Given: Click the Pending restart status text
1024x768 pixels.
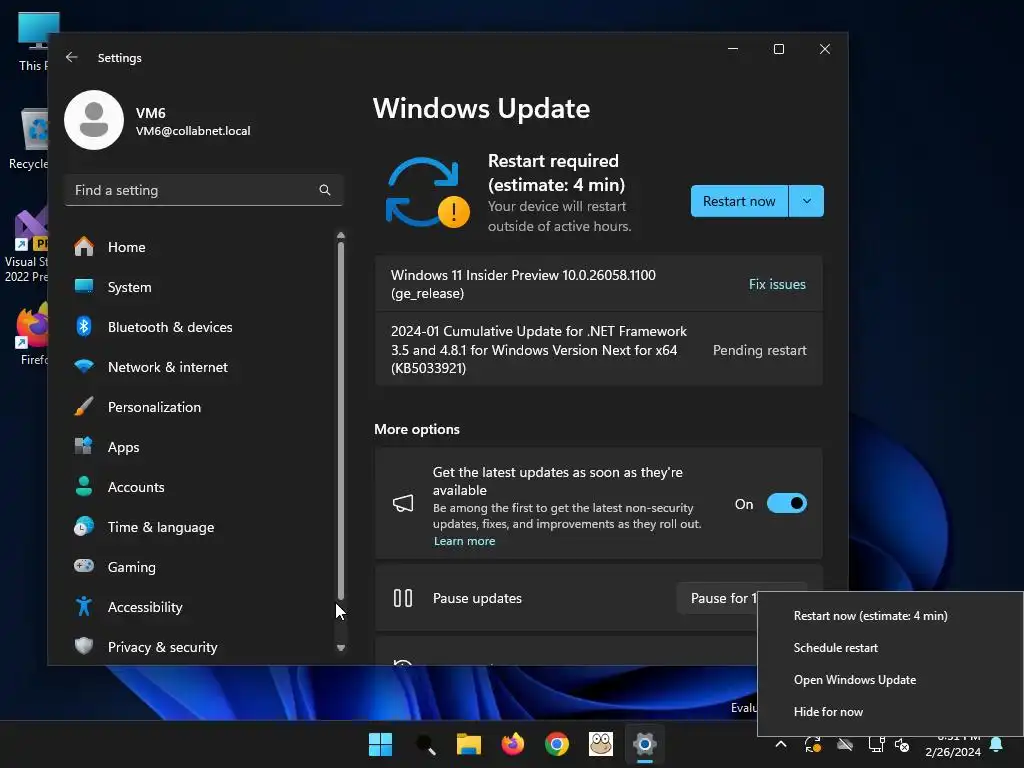Looking at the screenshot, I should 760,350.
